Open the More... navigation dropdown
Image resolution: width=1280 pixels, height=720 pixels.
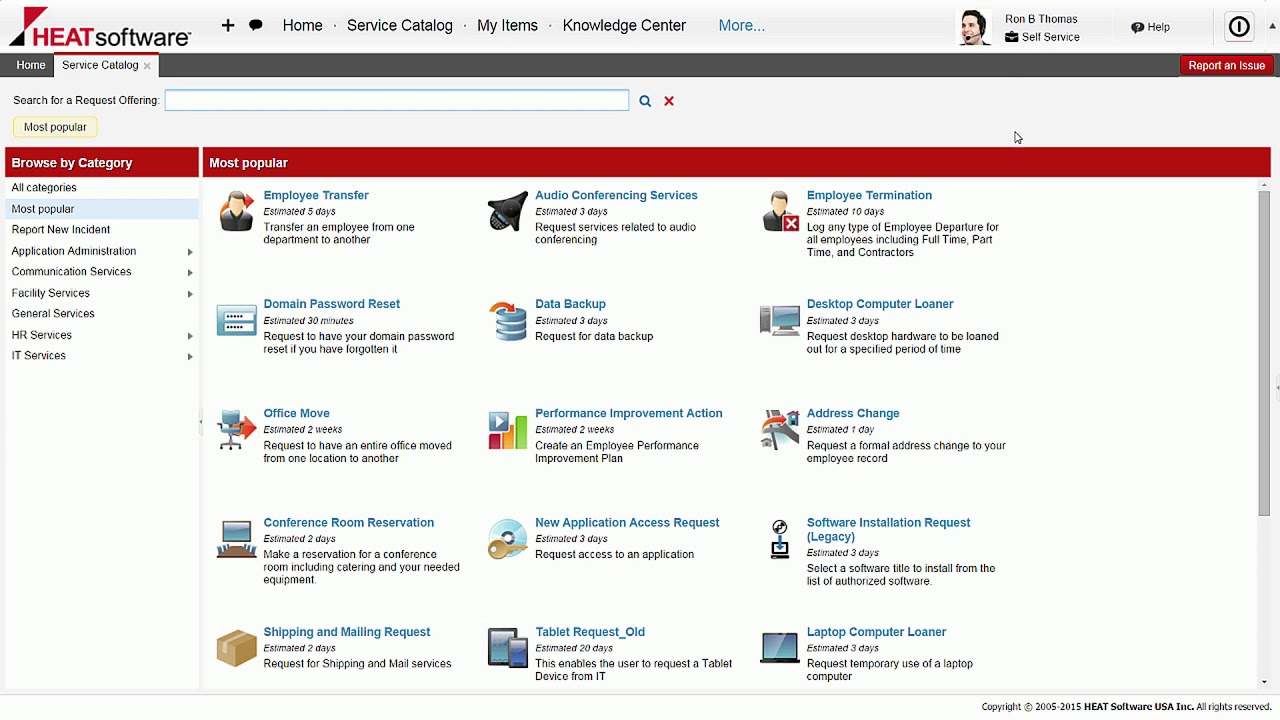pyautogui.click(x=741, y=26)
